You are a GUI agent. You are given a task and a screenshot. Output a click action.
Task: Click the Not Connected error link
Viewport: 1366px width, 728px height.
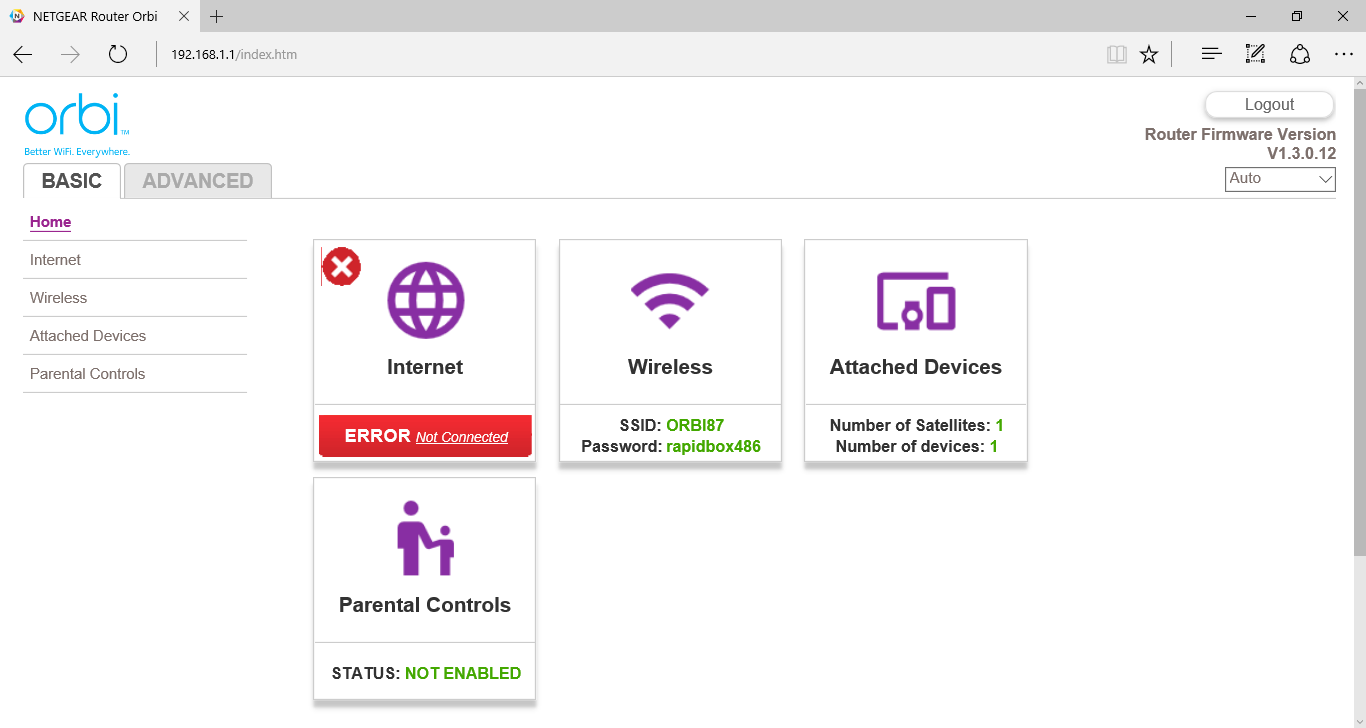462,437
